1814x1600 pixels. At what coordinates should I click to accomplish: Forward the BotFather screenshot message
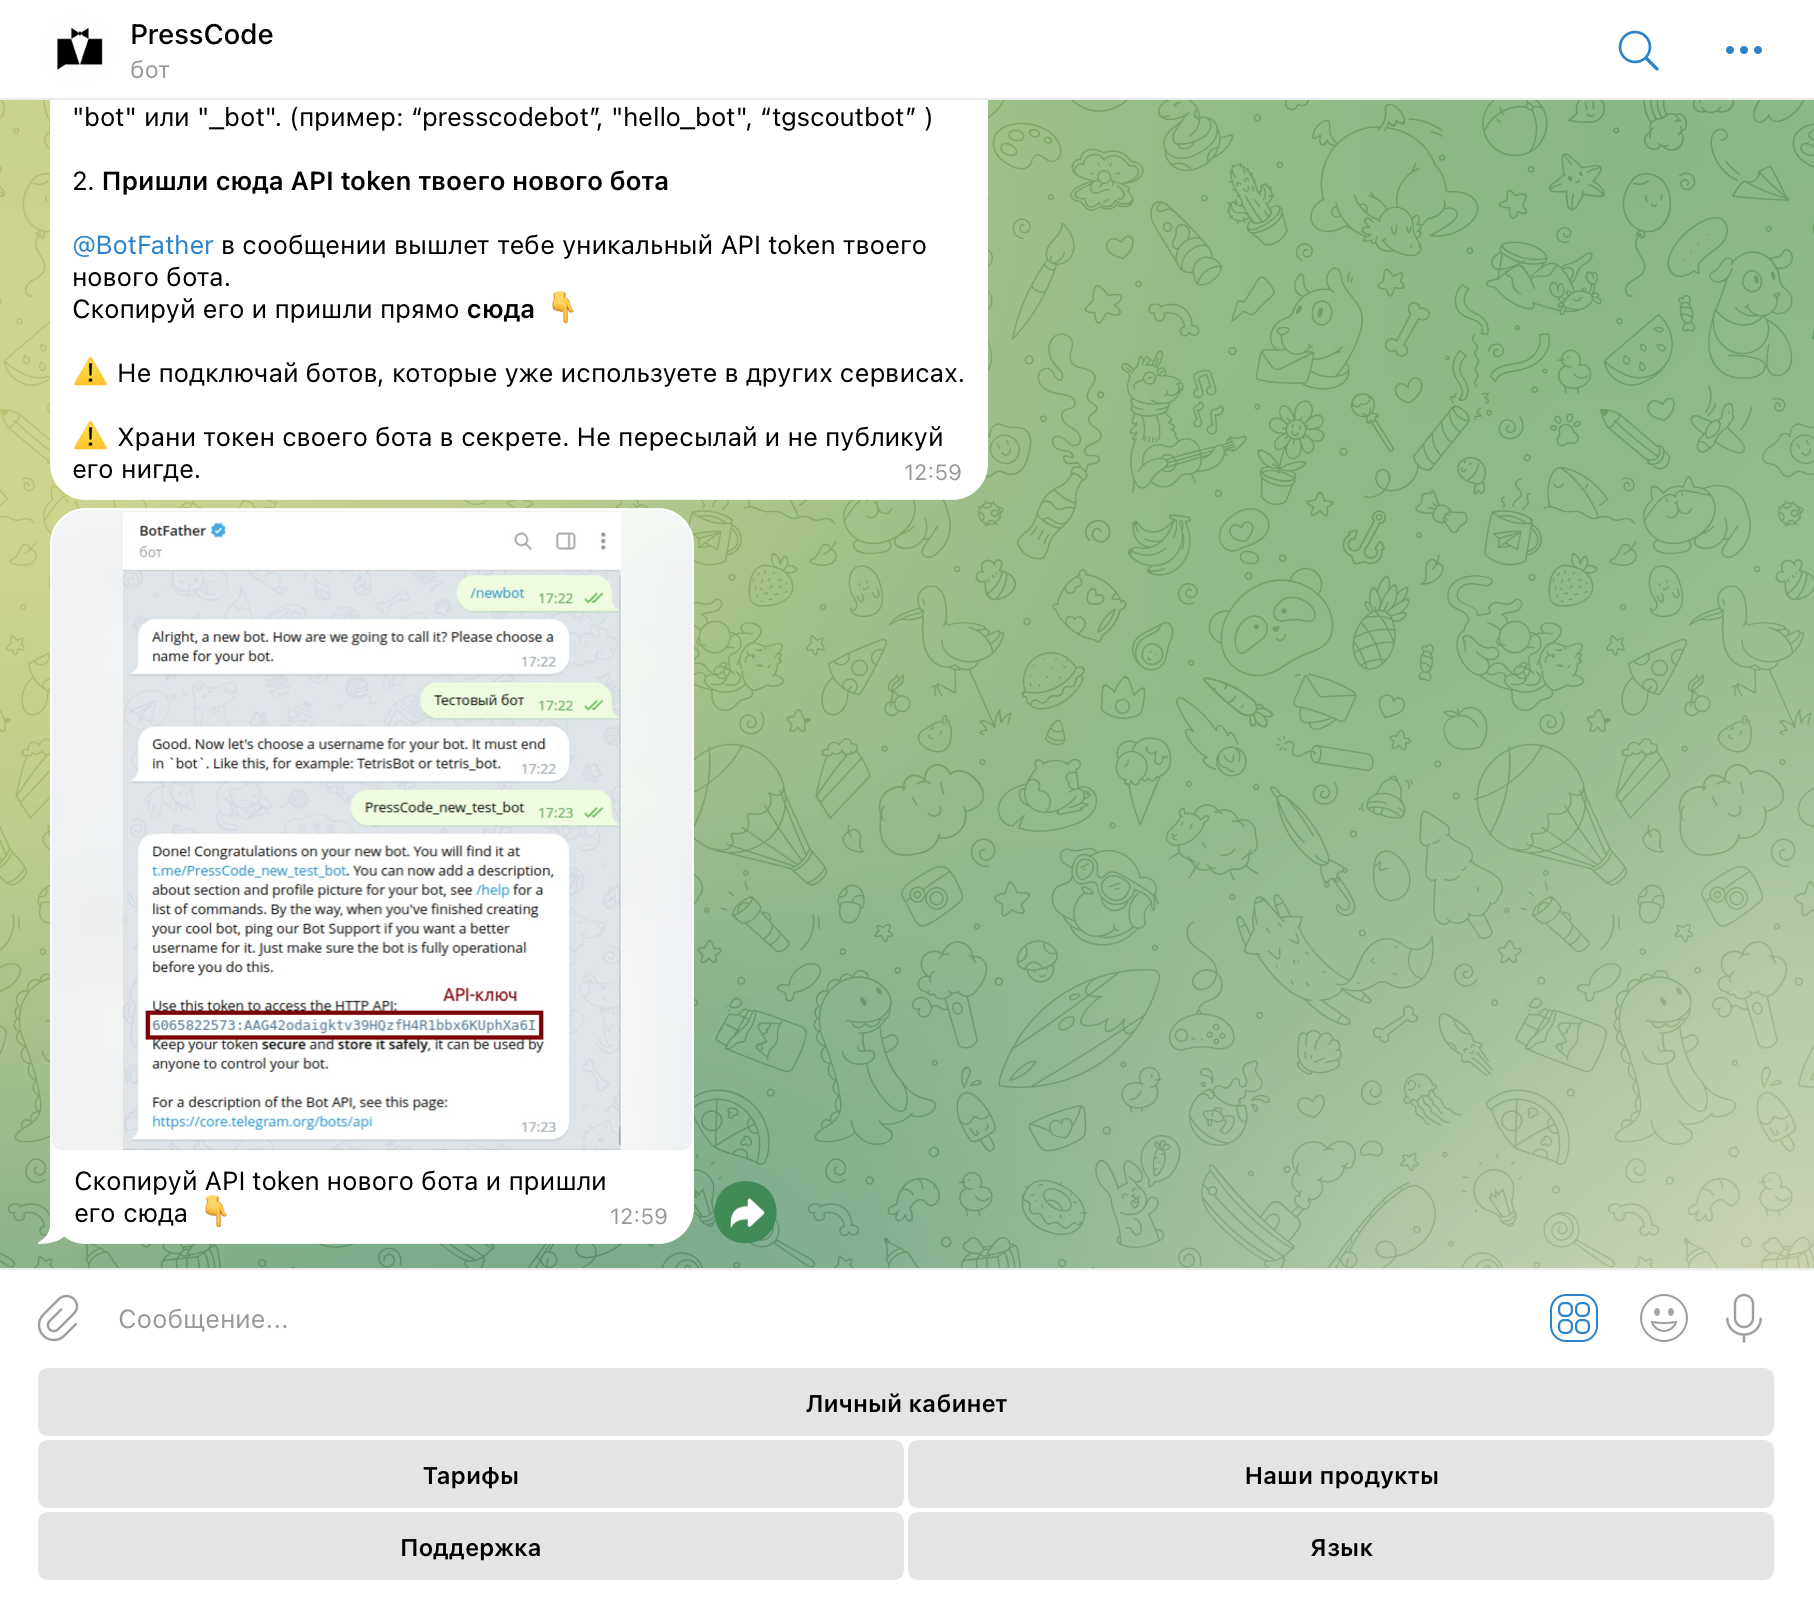[746, 1211]
